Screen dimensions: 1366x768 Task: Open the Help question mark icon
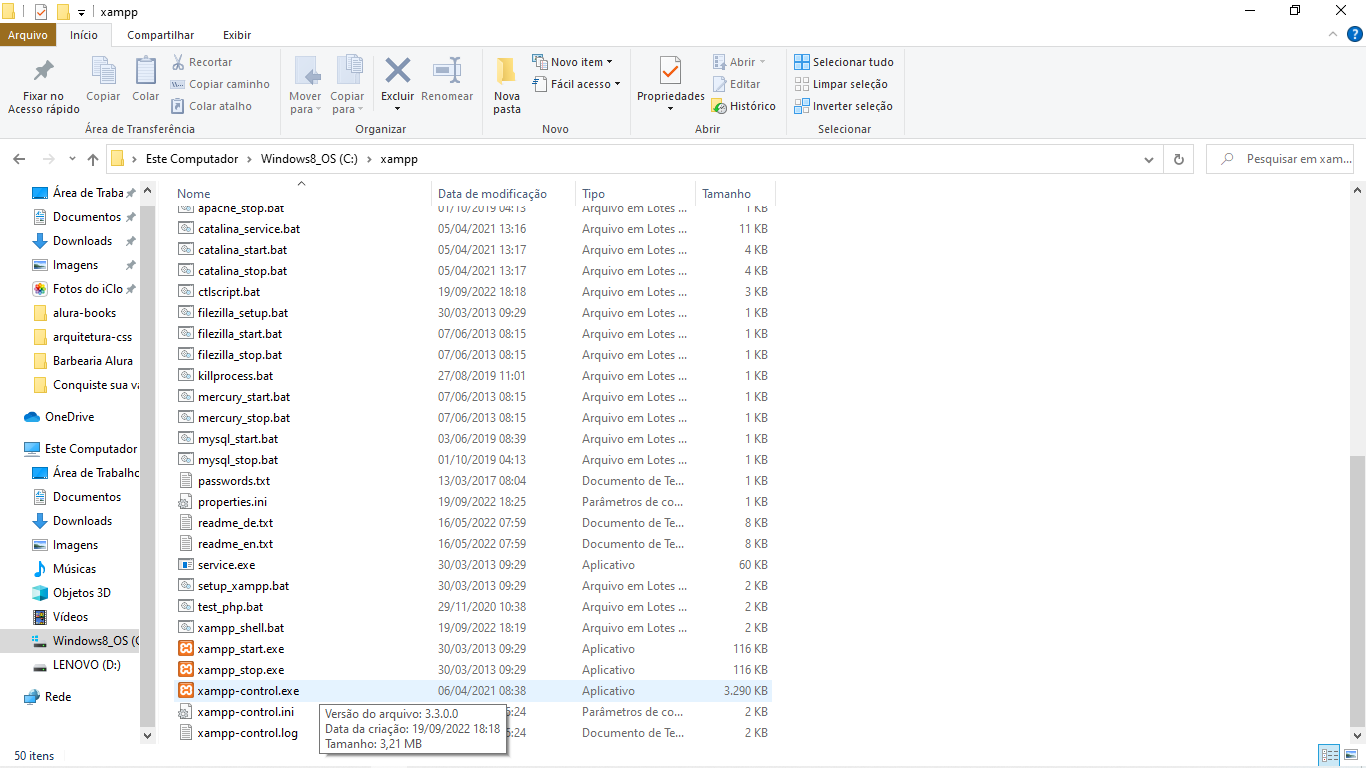(x=1355, y=34)
